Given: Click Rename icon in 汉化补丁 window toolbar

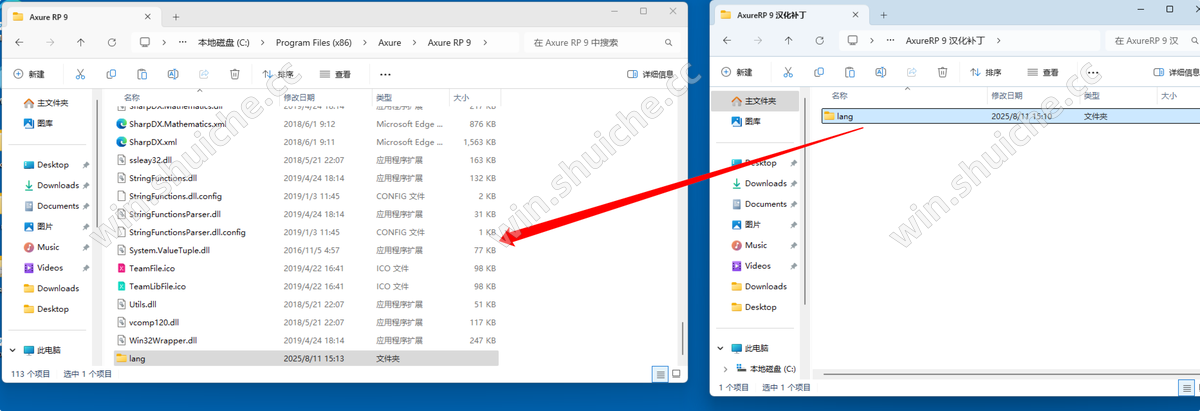Looking at the screenshot, I should 881,72.
